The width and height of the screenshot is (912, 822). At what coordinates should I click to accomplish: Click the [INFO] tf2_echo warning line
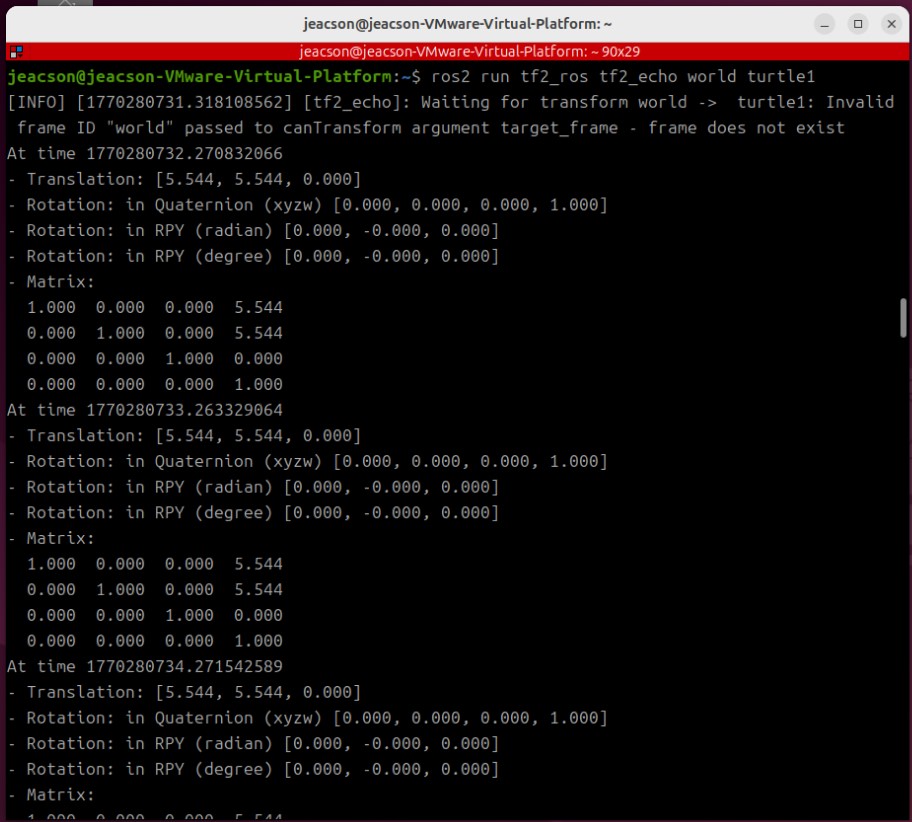click(x=450, y=102)
